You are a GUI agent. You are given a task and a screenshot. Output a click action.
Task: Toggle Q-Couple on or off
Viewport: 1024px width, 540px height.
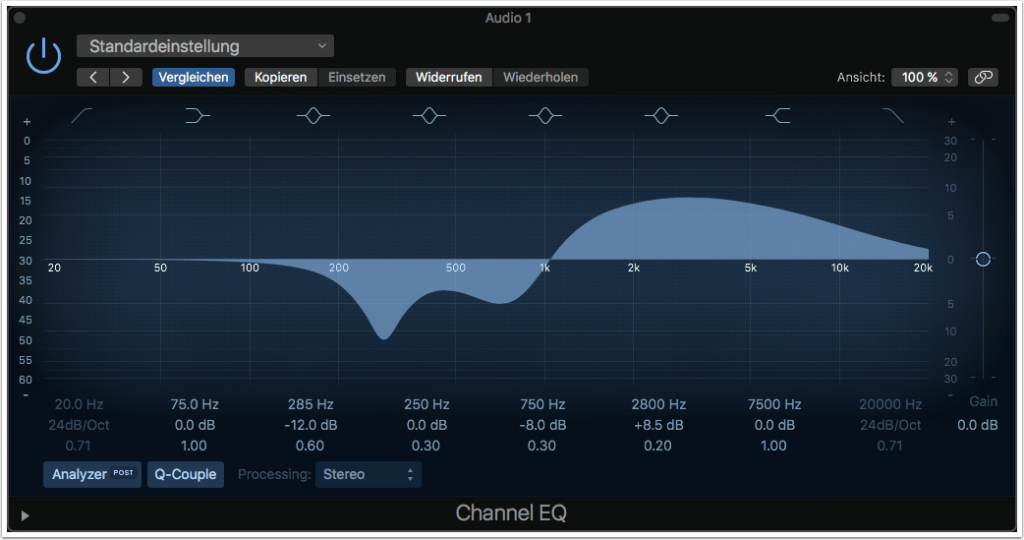(185, 474)
